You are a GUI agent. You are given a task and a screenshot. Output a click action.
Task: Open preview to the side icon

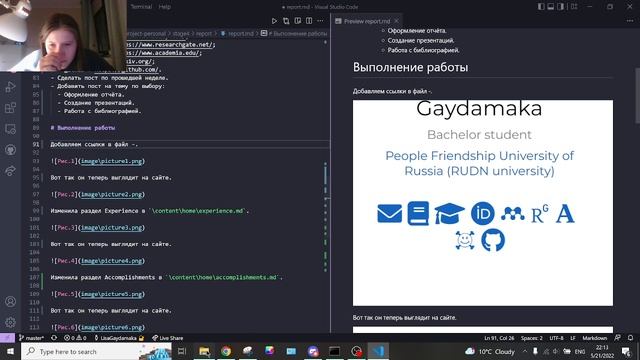298,21
